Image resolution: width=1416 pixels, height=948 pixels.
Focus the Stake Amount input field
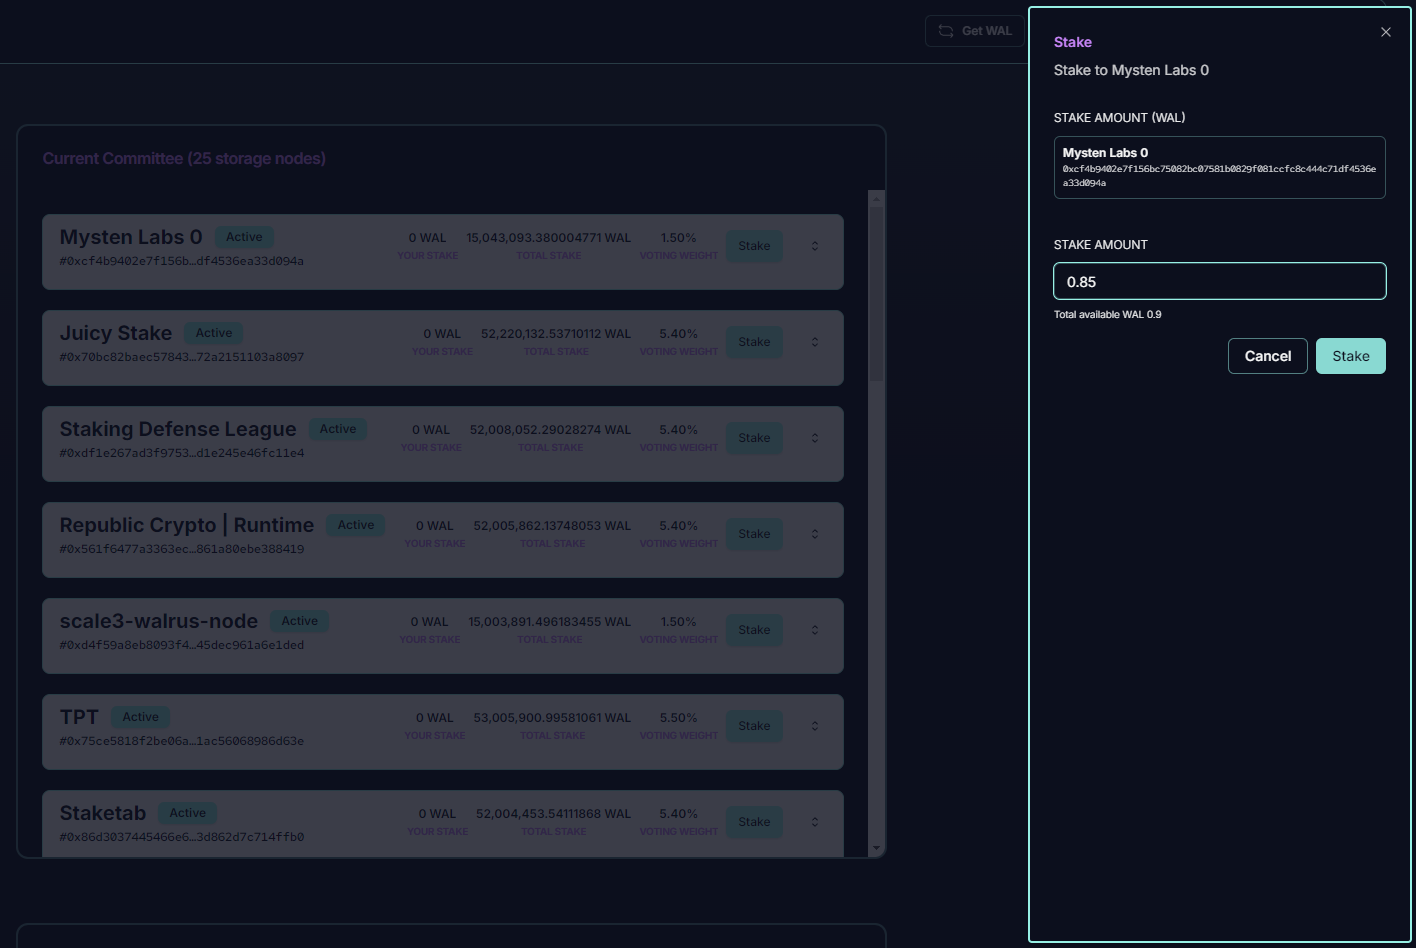(1219, 282)
